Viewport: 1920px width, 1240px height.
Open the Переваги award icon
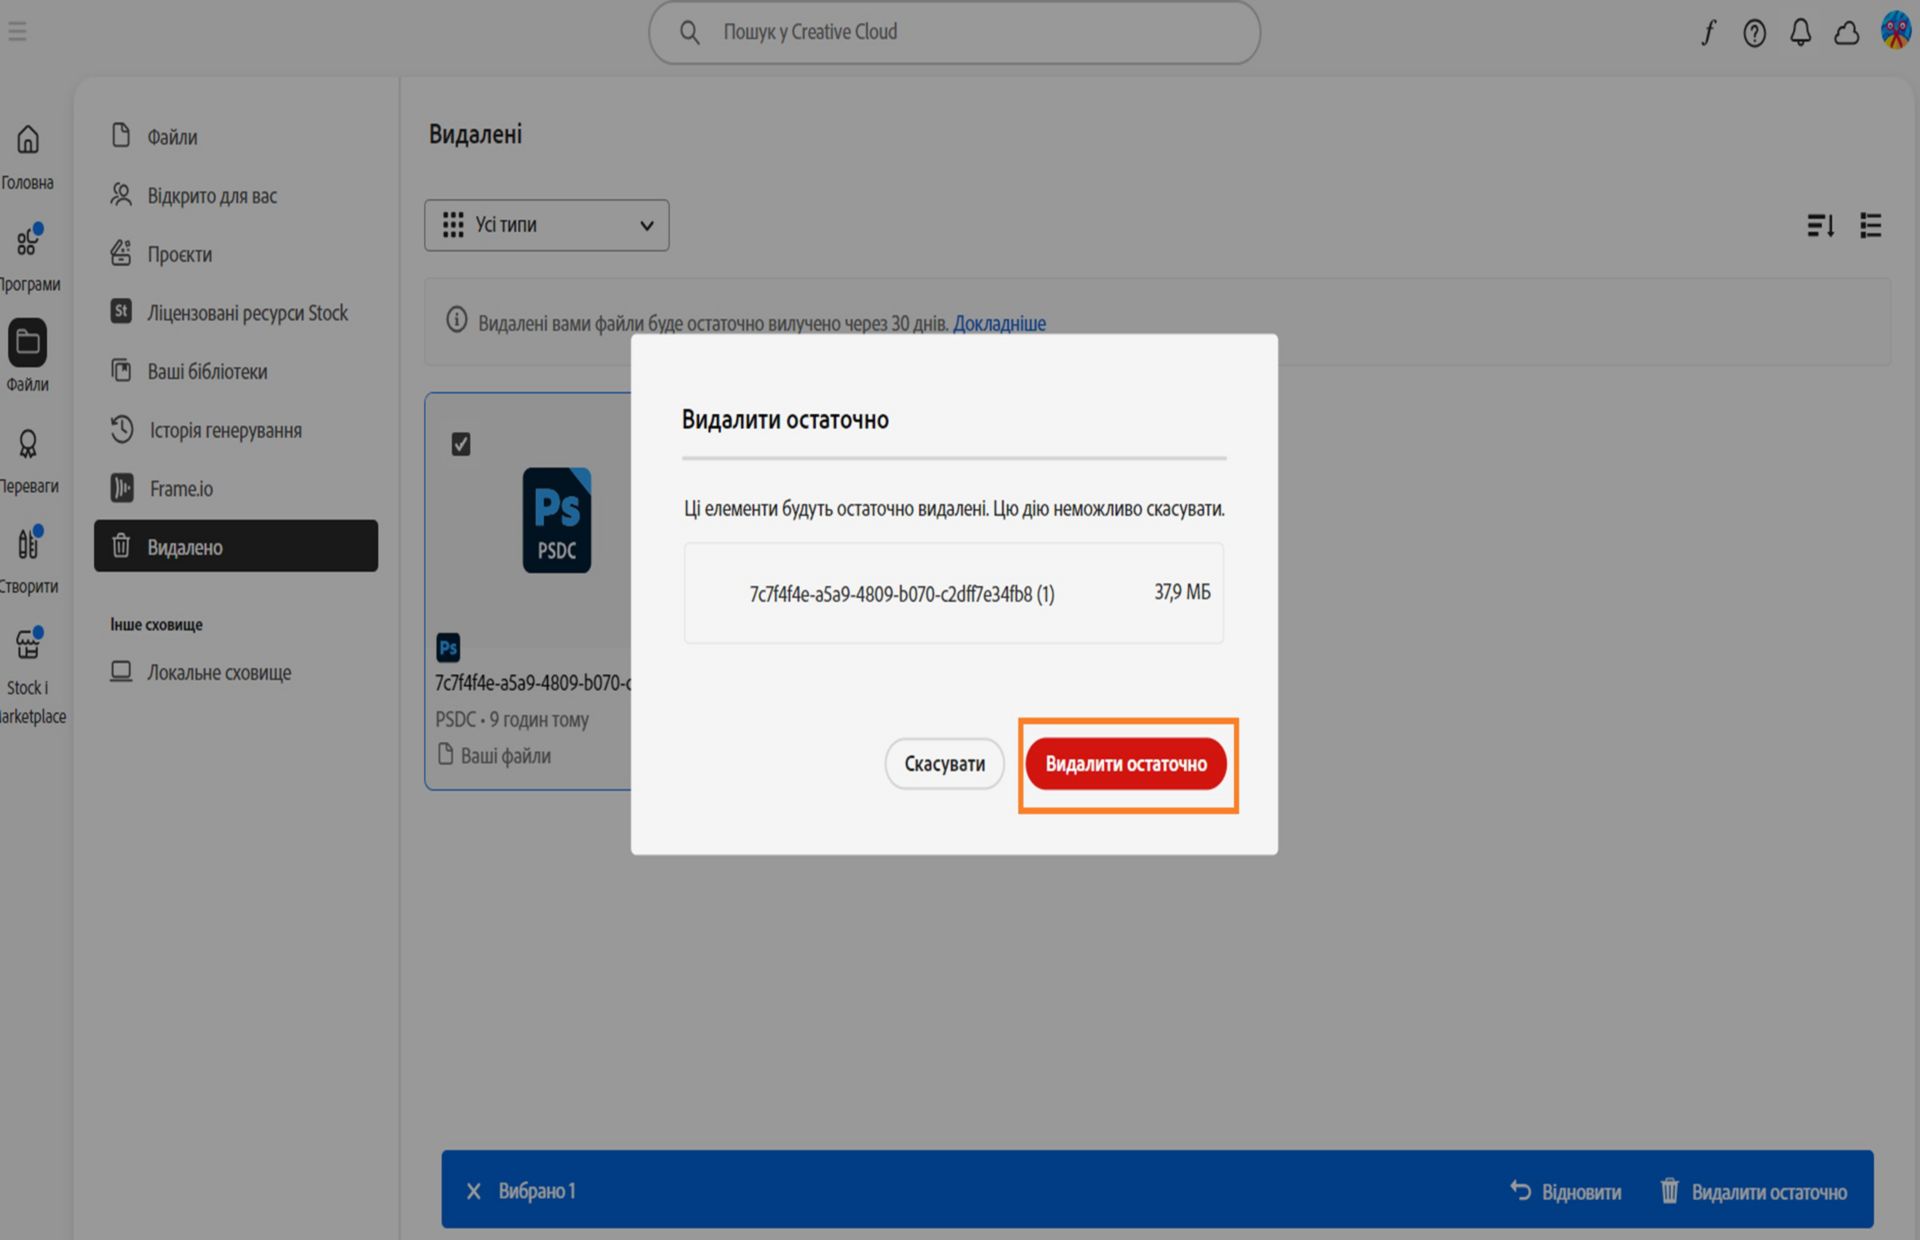click(28, 444)
